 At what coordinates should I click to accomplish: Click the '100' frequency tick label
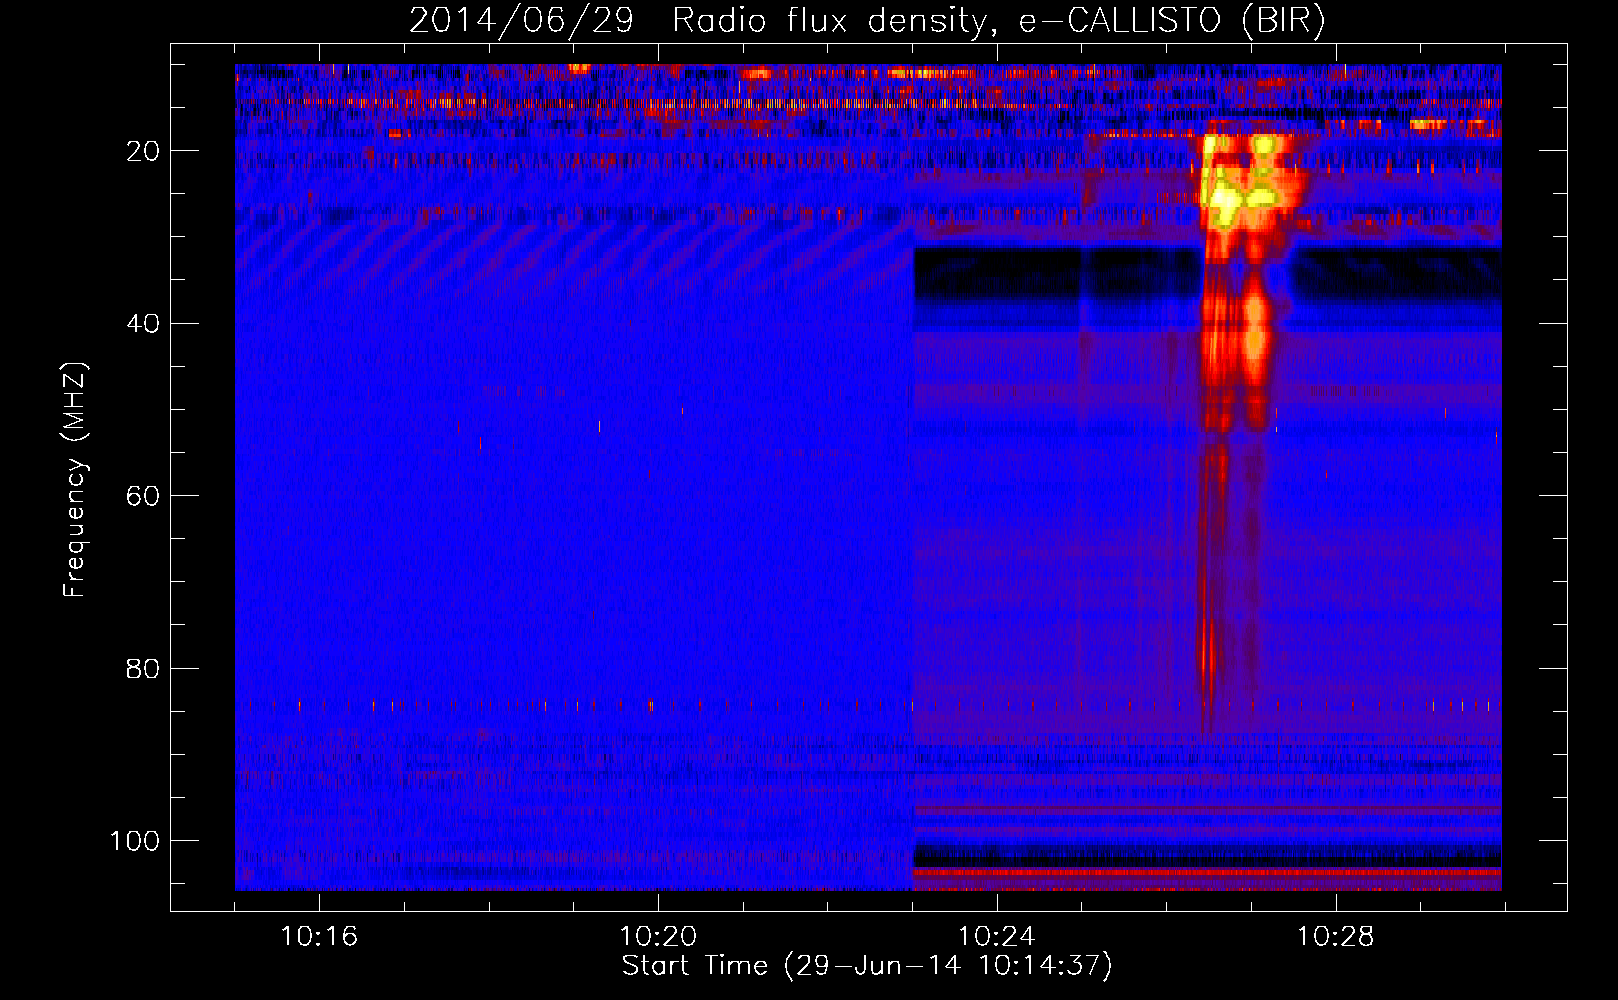pos(135,841)
